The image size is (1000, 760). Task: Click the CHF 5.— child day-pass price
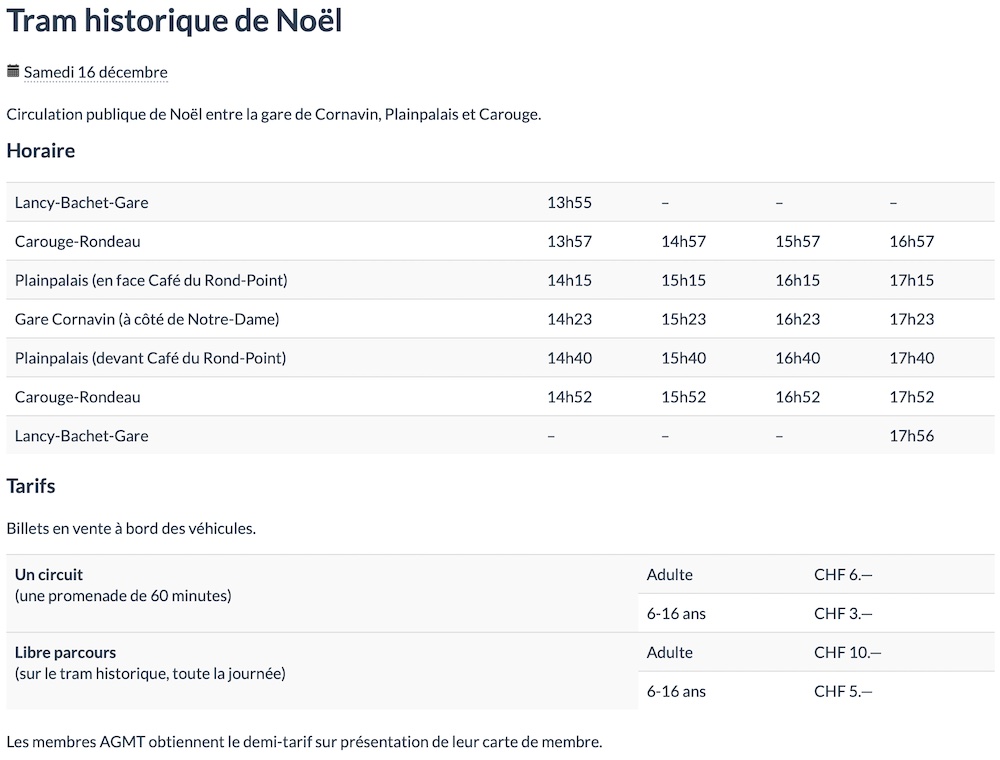[x=843, y=691]
